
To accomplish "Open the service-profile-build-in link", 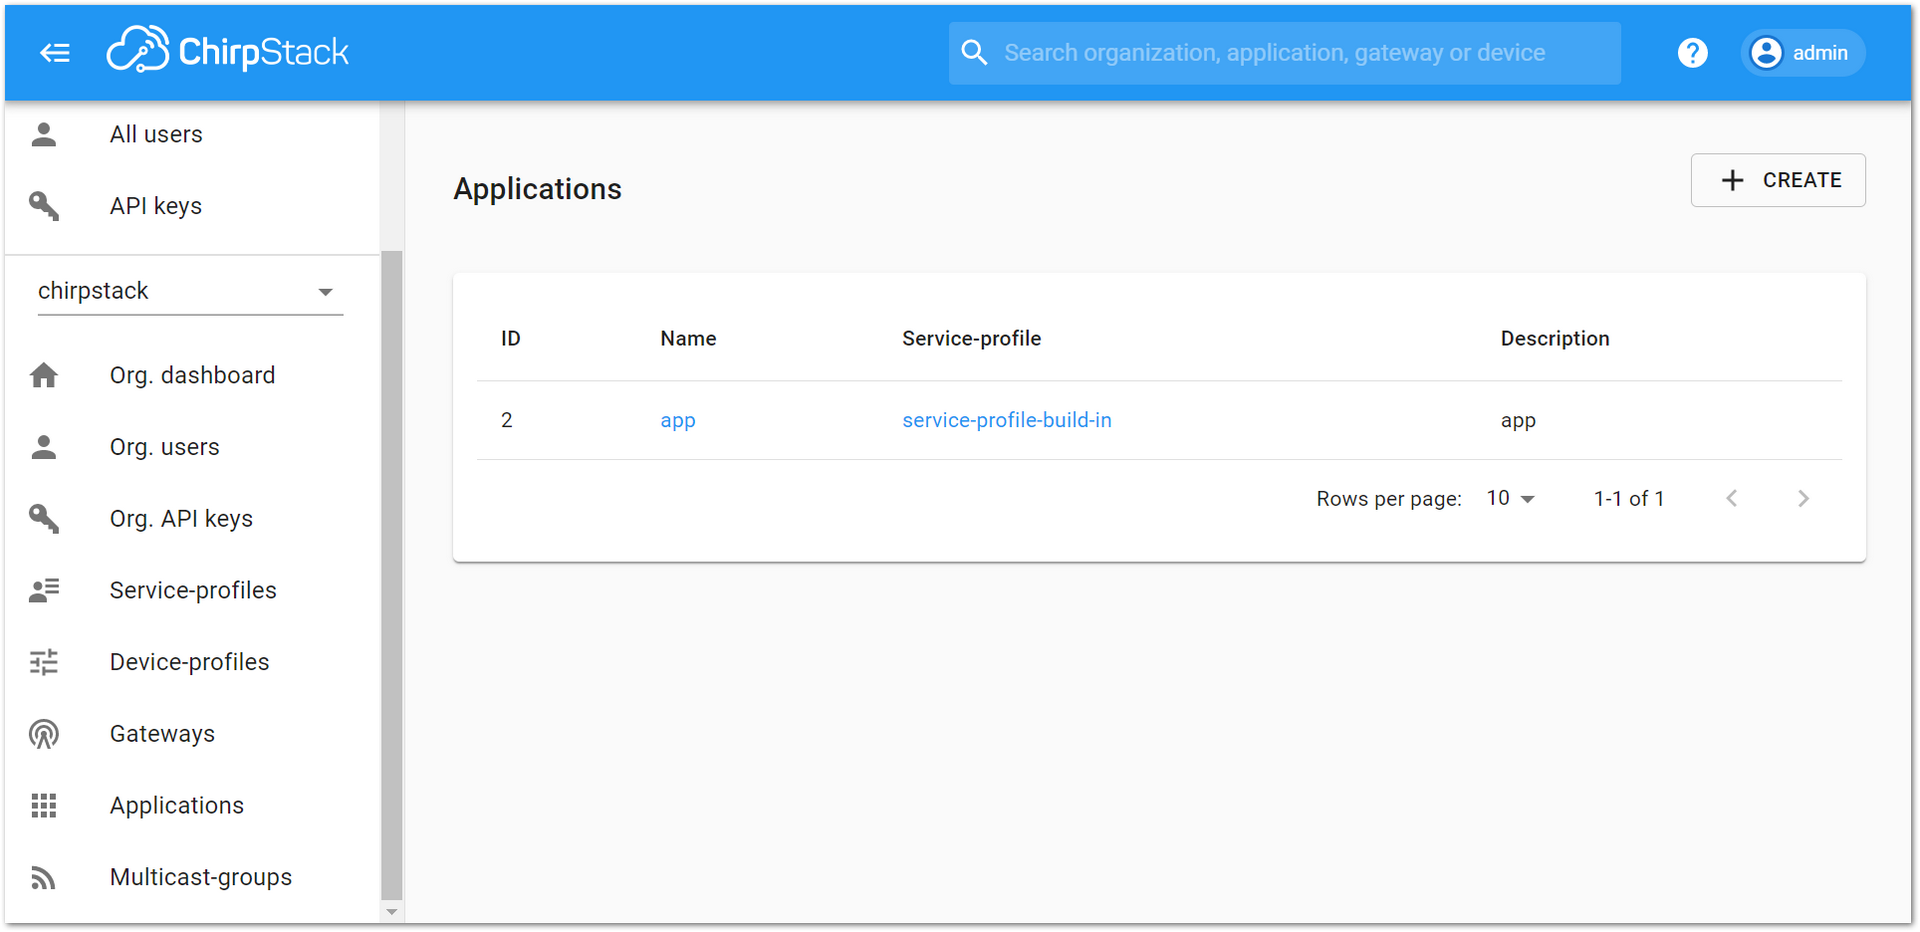I will (1007, 420).
